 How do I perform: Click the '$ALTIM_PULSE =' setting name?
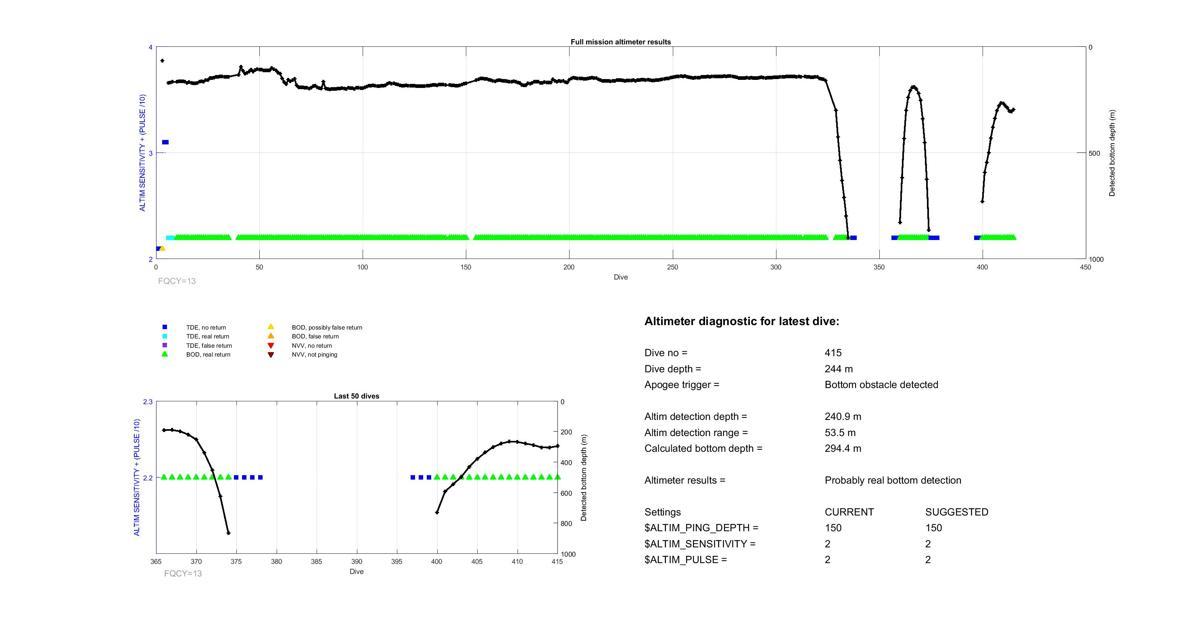(685, 560)
